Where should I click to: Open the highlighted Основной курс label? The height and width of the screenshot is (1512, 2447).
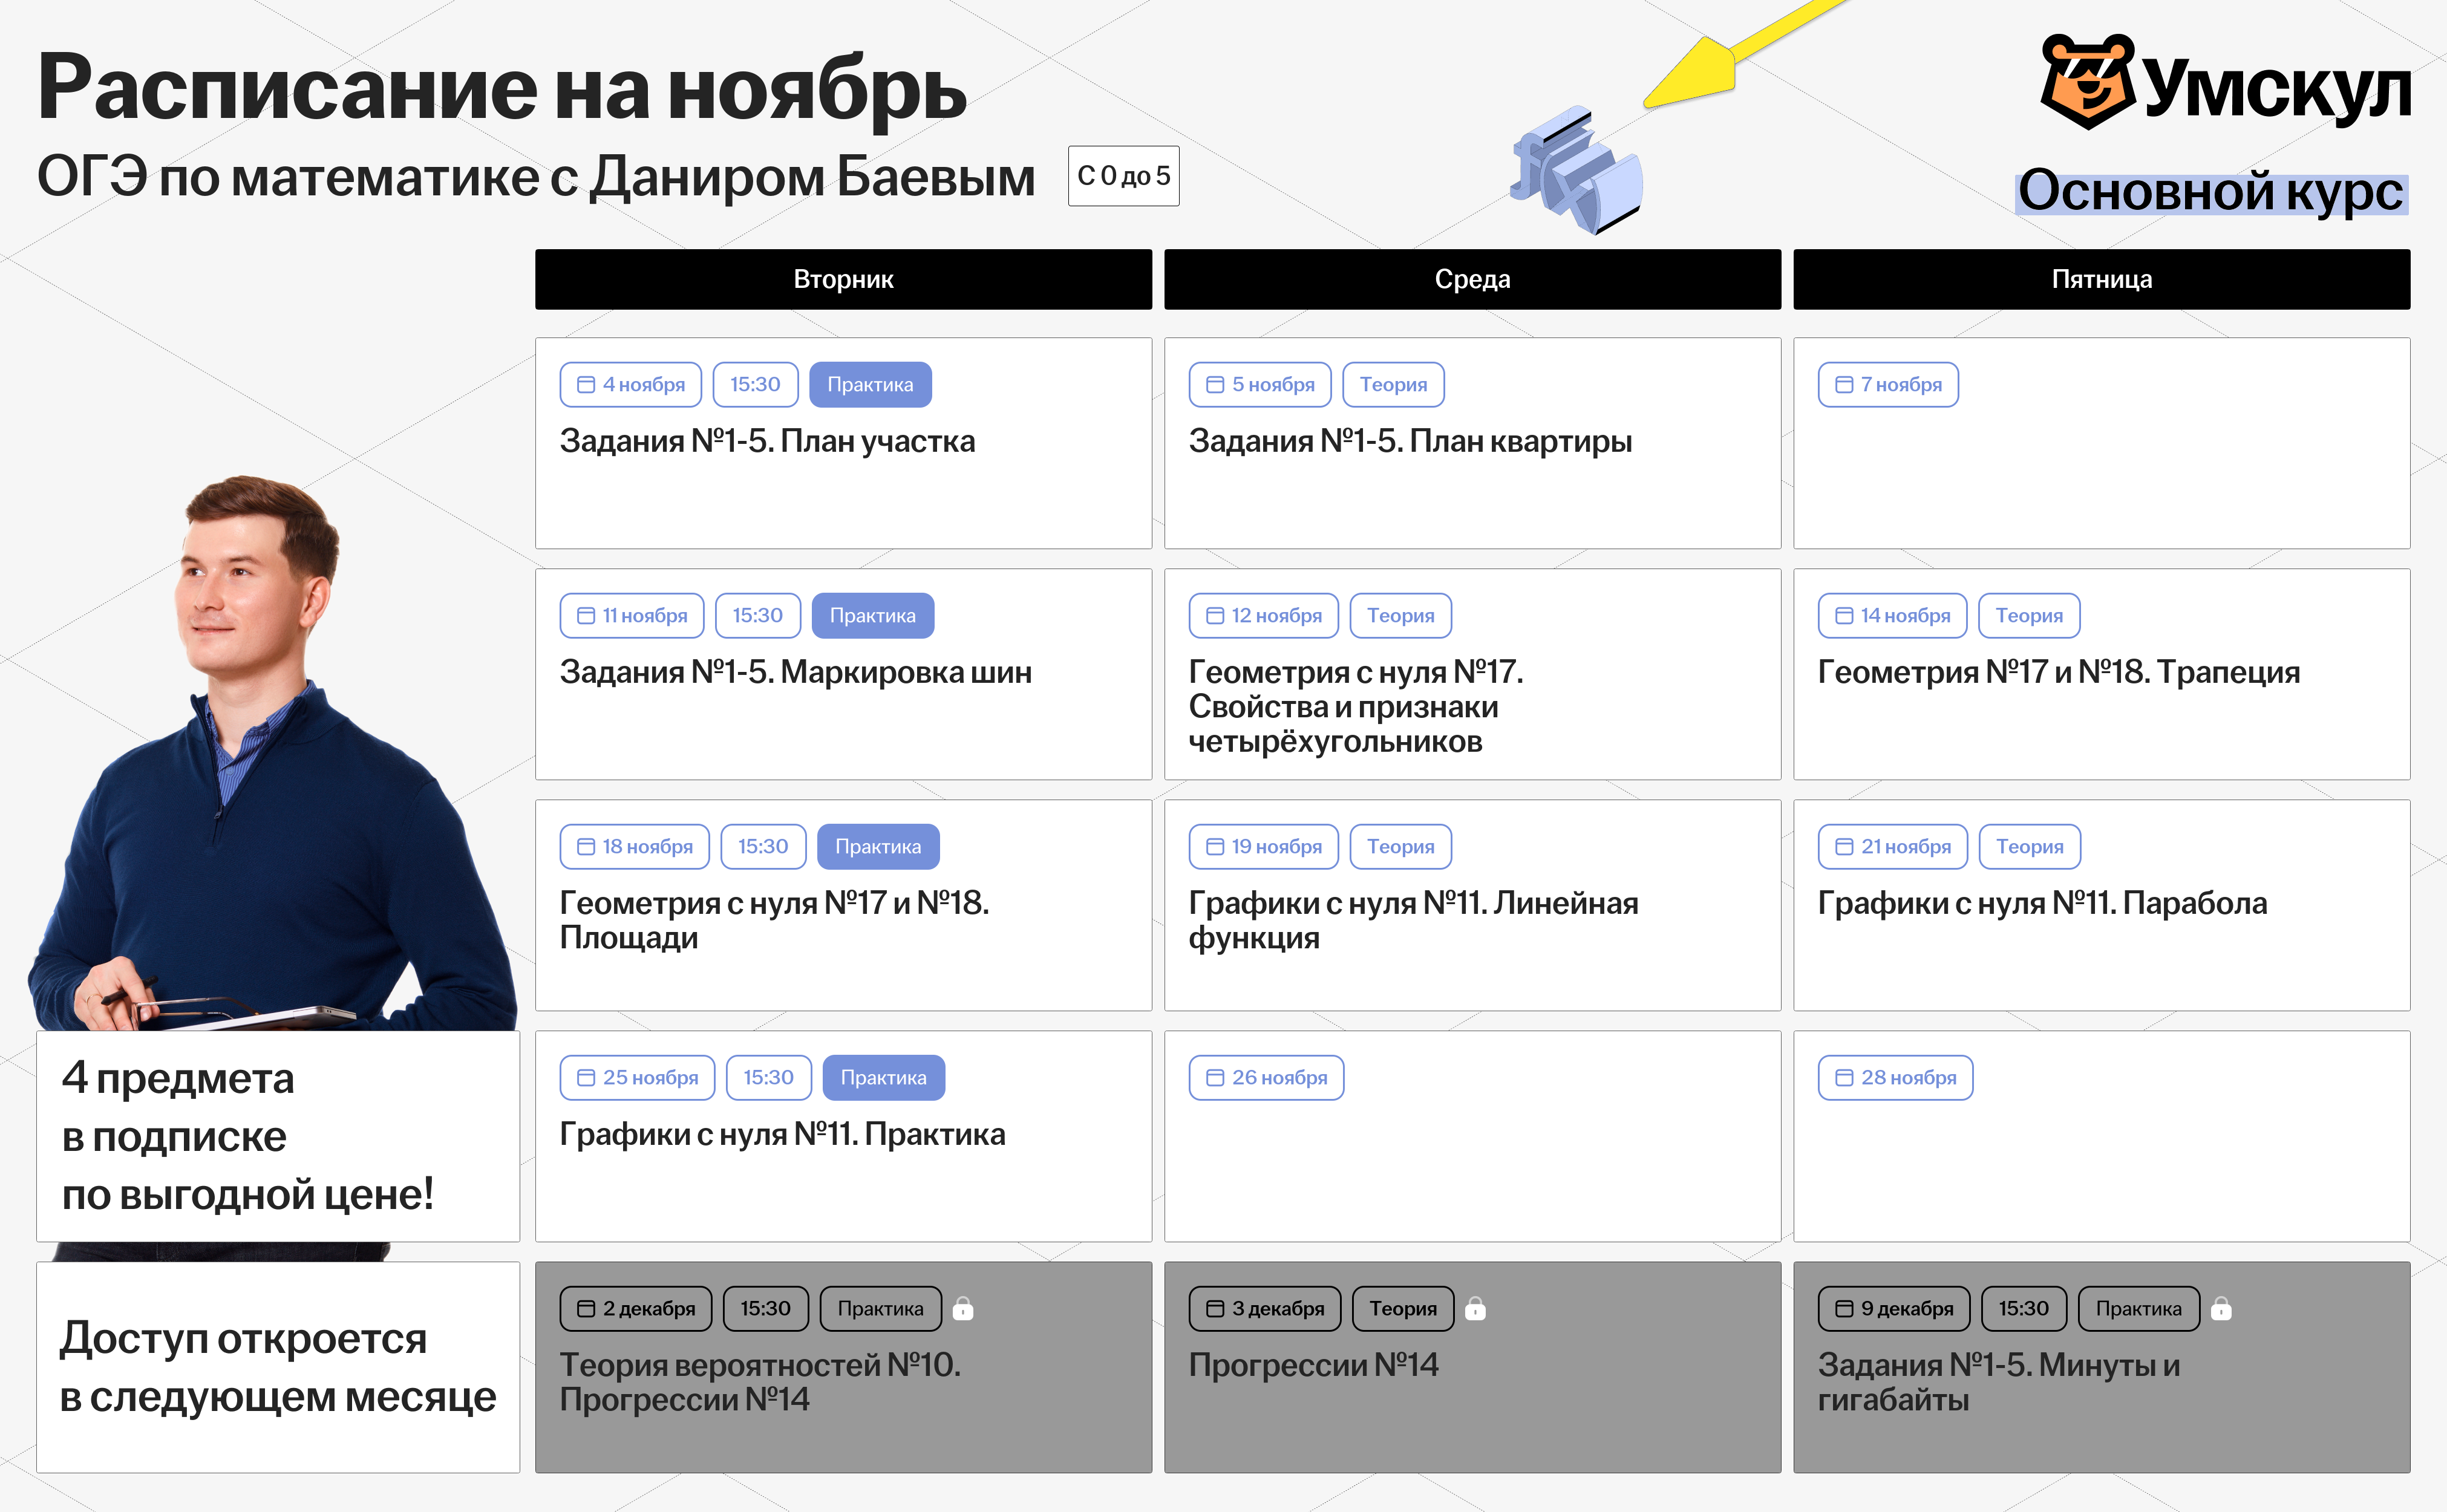2210,191
